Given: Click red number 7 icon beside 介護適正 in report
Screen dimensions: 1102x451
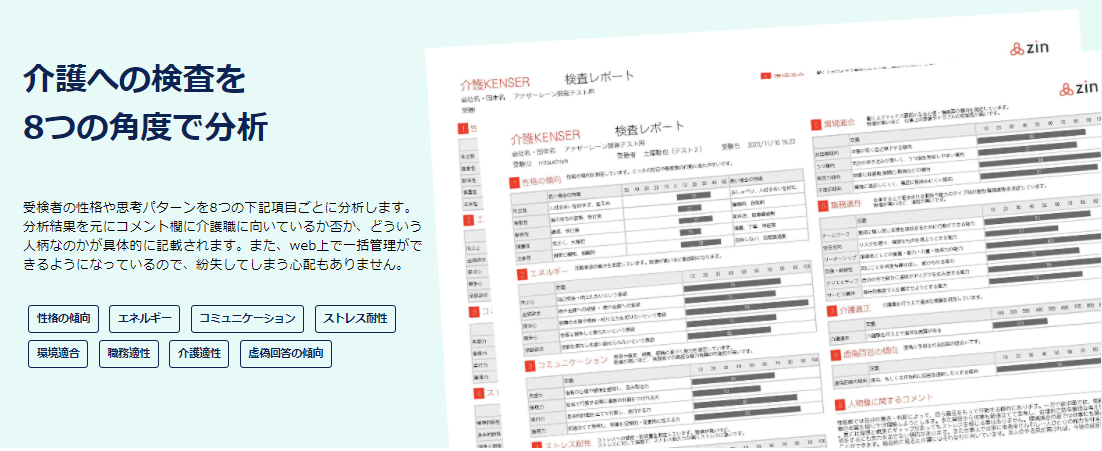Looking at the screenshot, I should [830, 309].
